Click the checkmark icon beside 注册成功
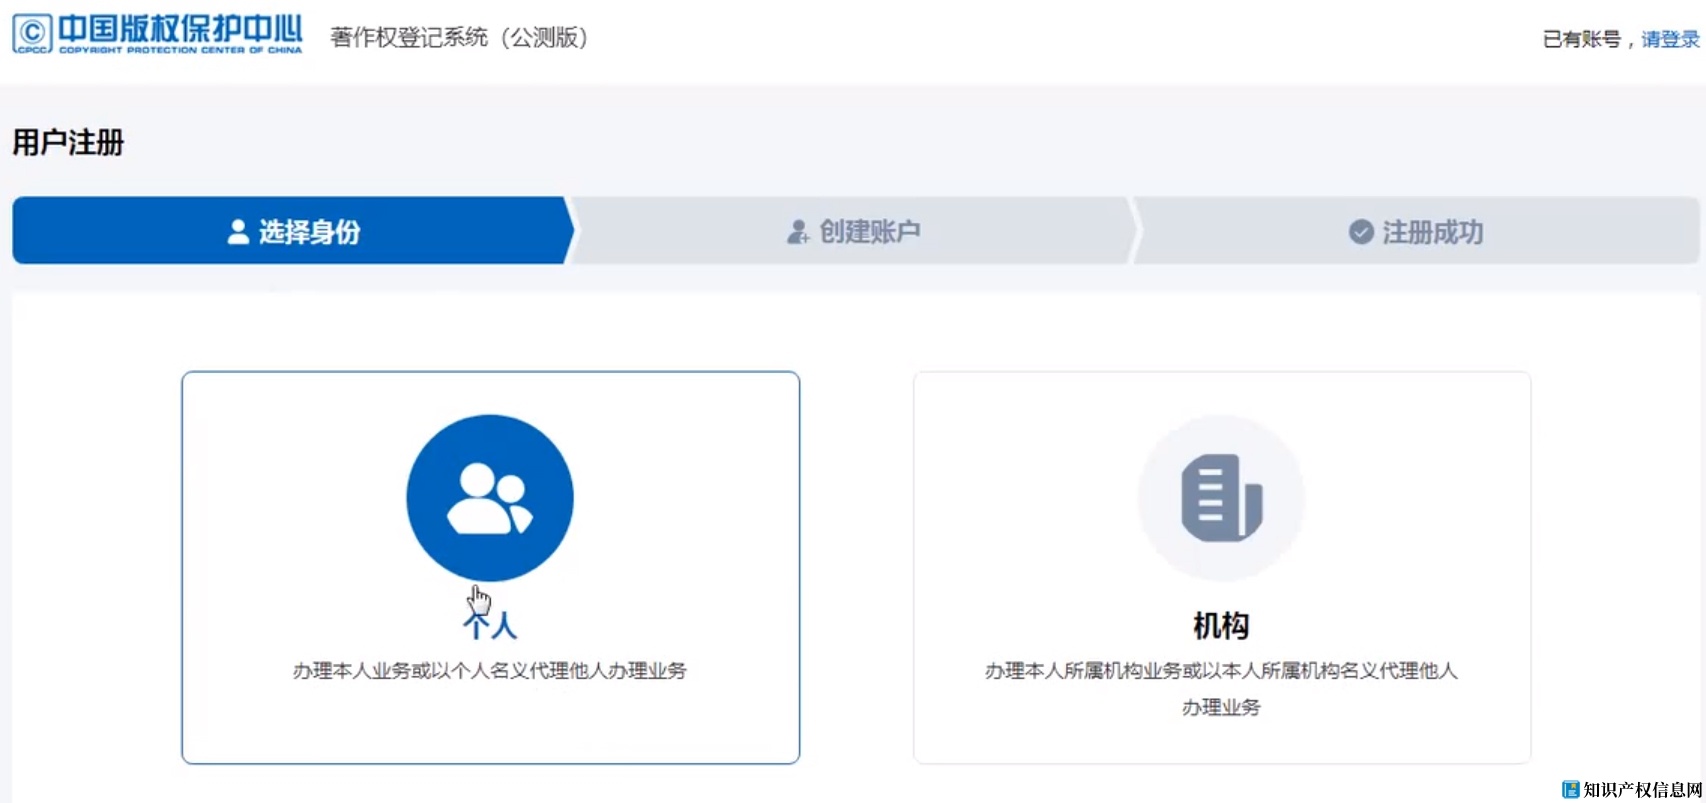 (1360, 232)
